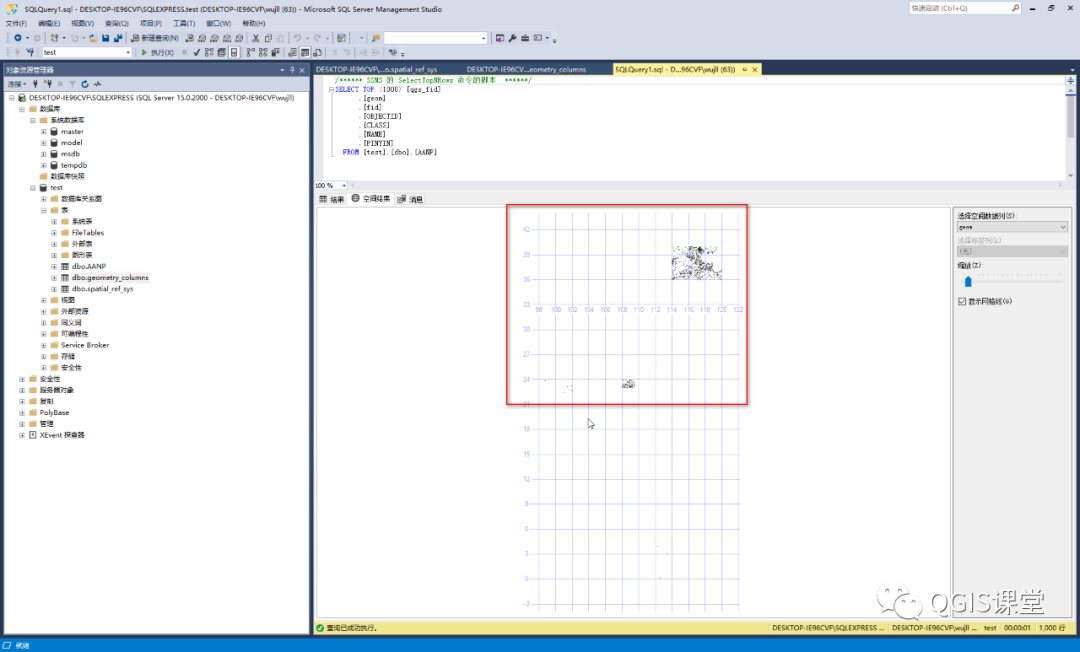Expand the FileTables node
1080x652 pixels.
[54, 233]
